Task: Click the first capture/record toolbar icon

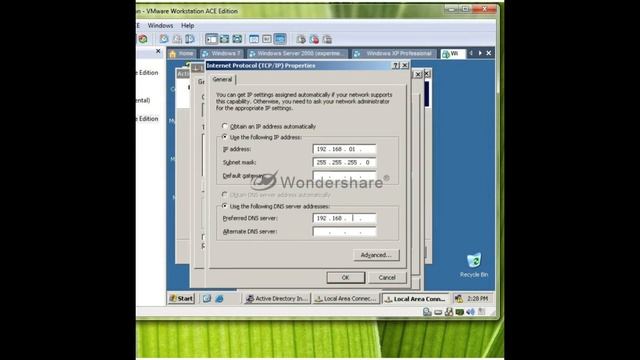Action: [x=301, y=39]
